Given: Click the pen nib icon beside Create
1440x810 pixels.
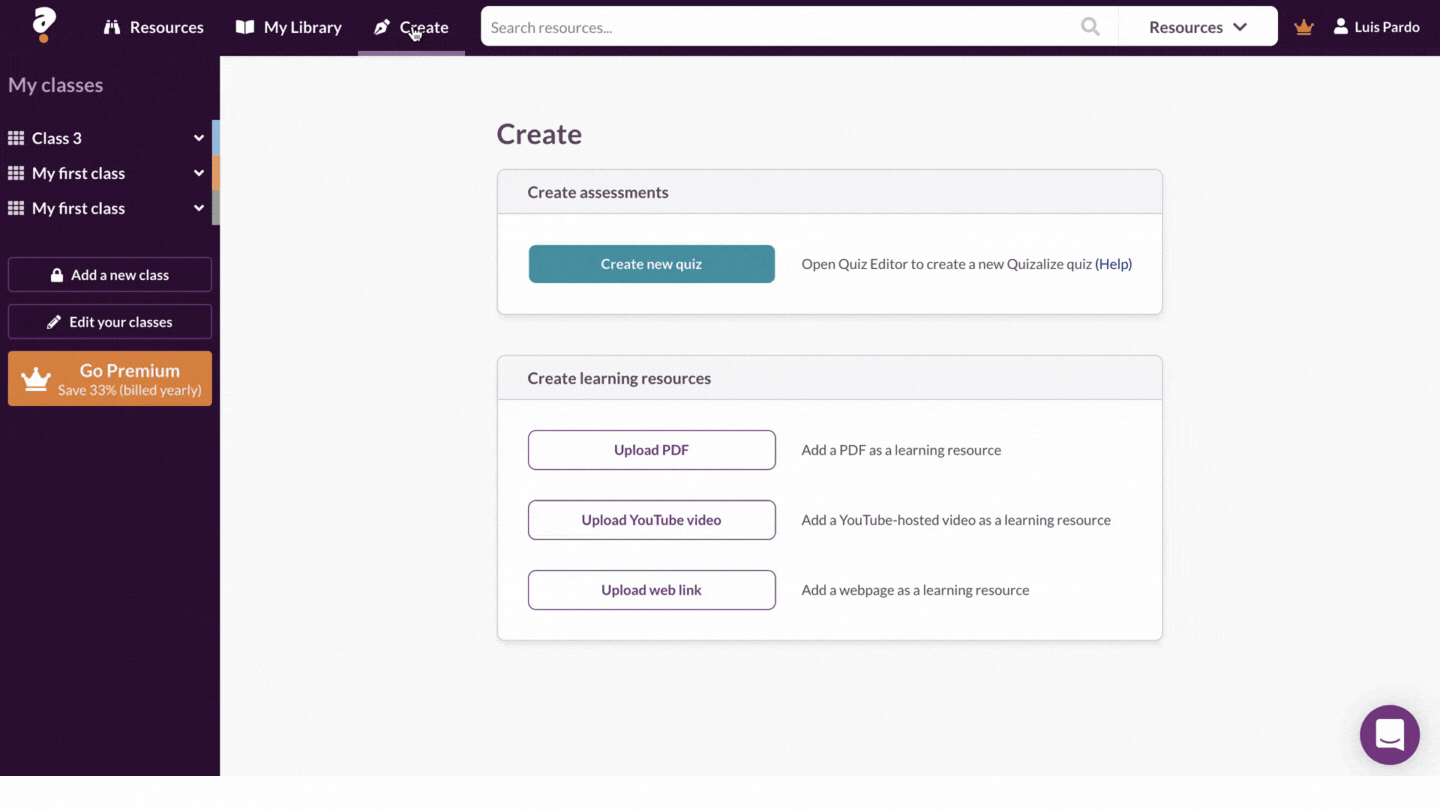Looking at the screenshot, I should click(x=381, y=27).
